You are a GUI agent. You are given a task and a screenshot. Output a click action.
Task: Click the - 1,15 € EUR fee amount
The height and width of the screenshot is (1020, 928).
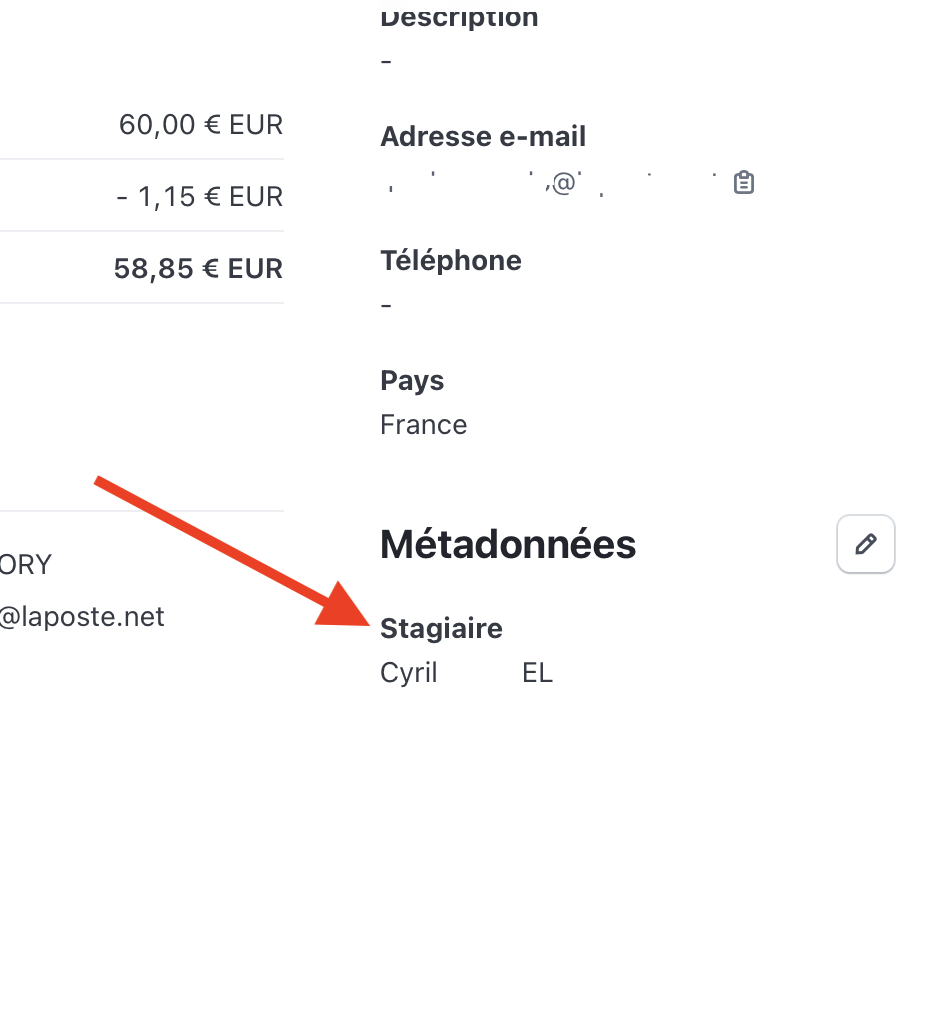coord(199,197)
